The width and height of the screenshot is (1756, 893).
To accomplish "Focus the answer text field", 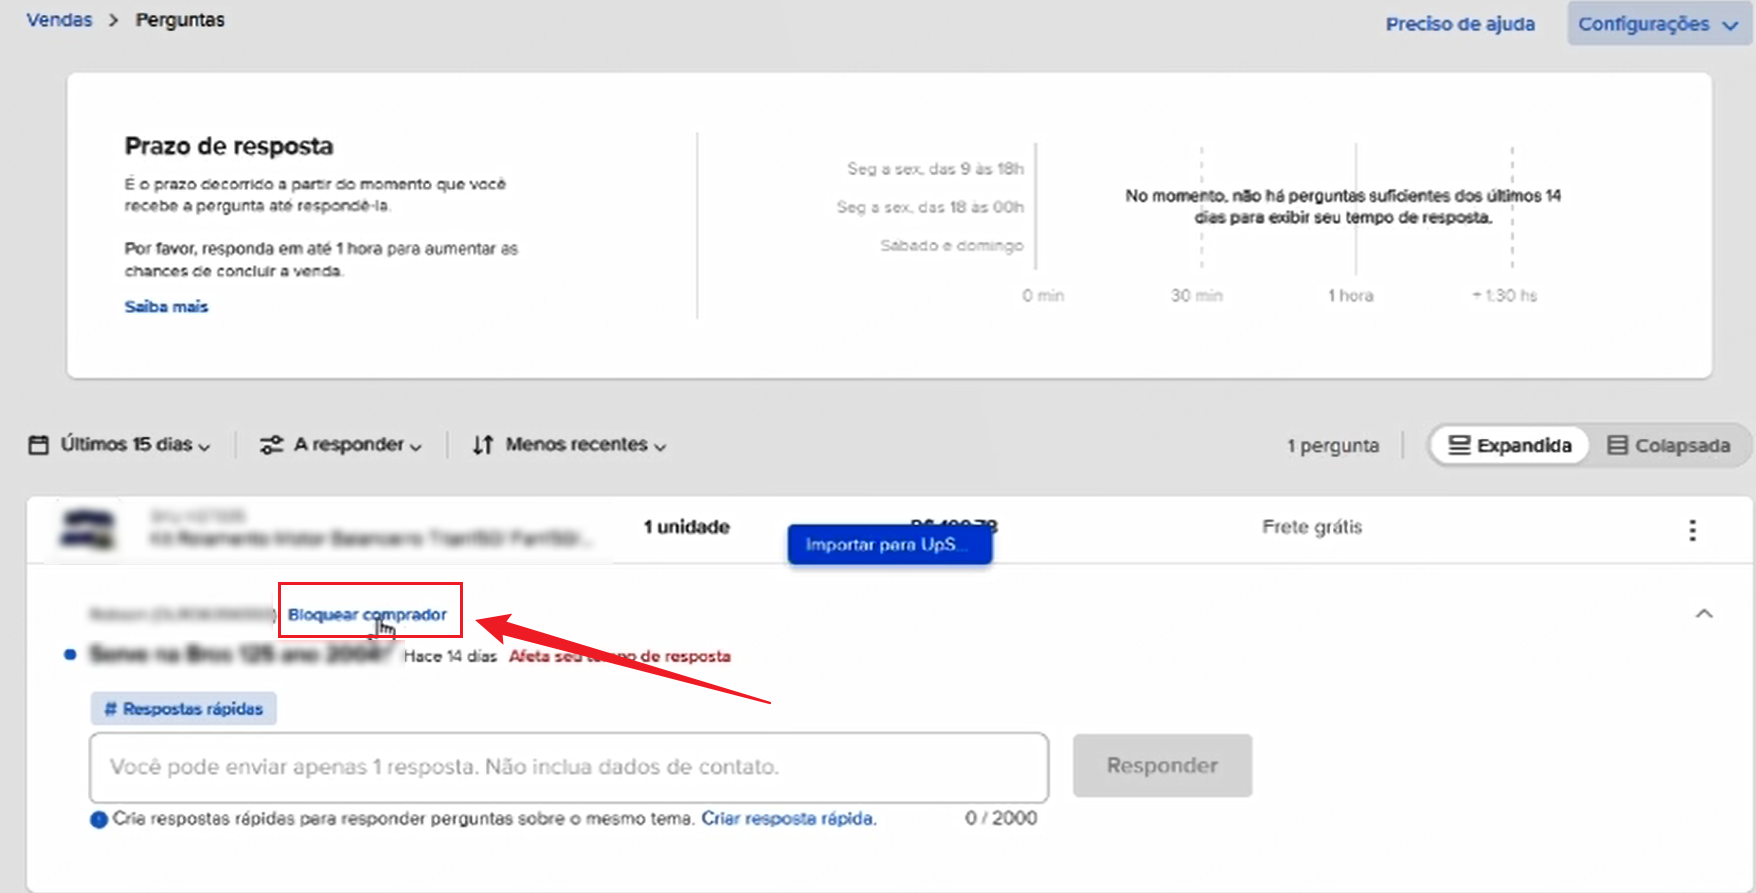I will pos(569,768).
